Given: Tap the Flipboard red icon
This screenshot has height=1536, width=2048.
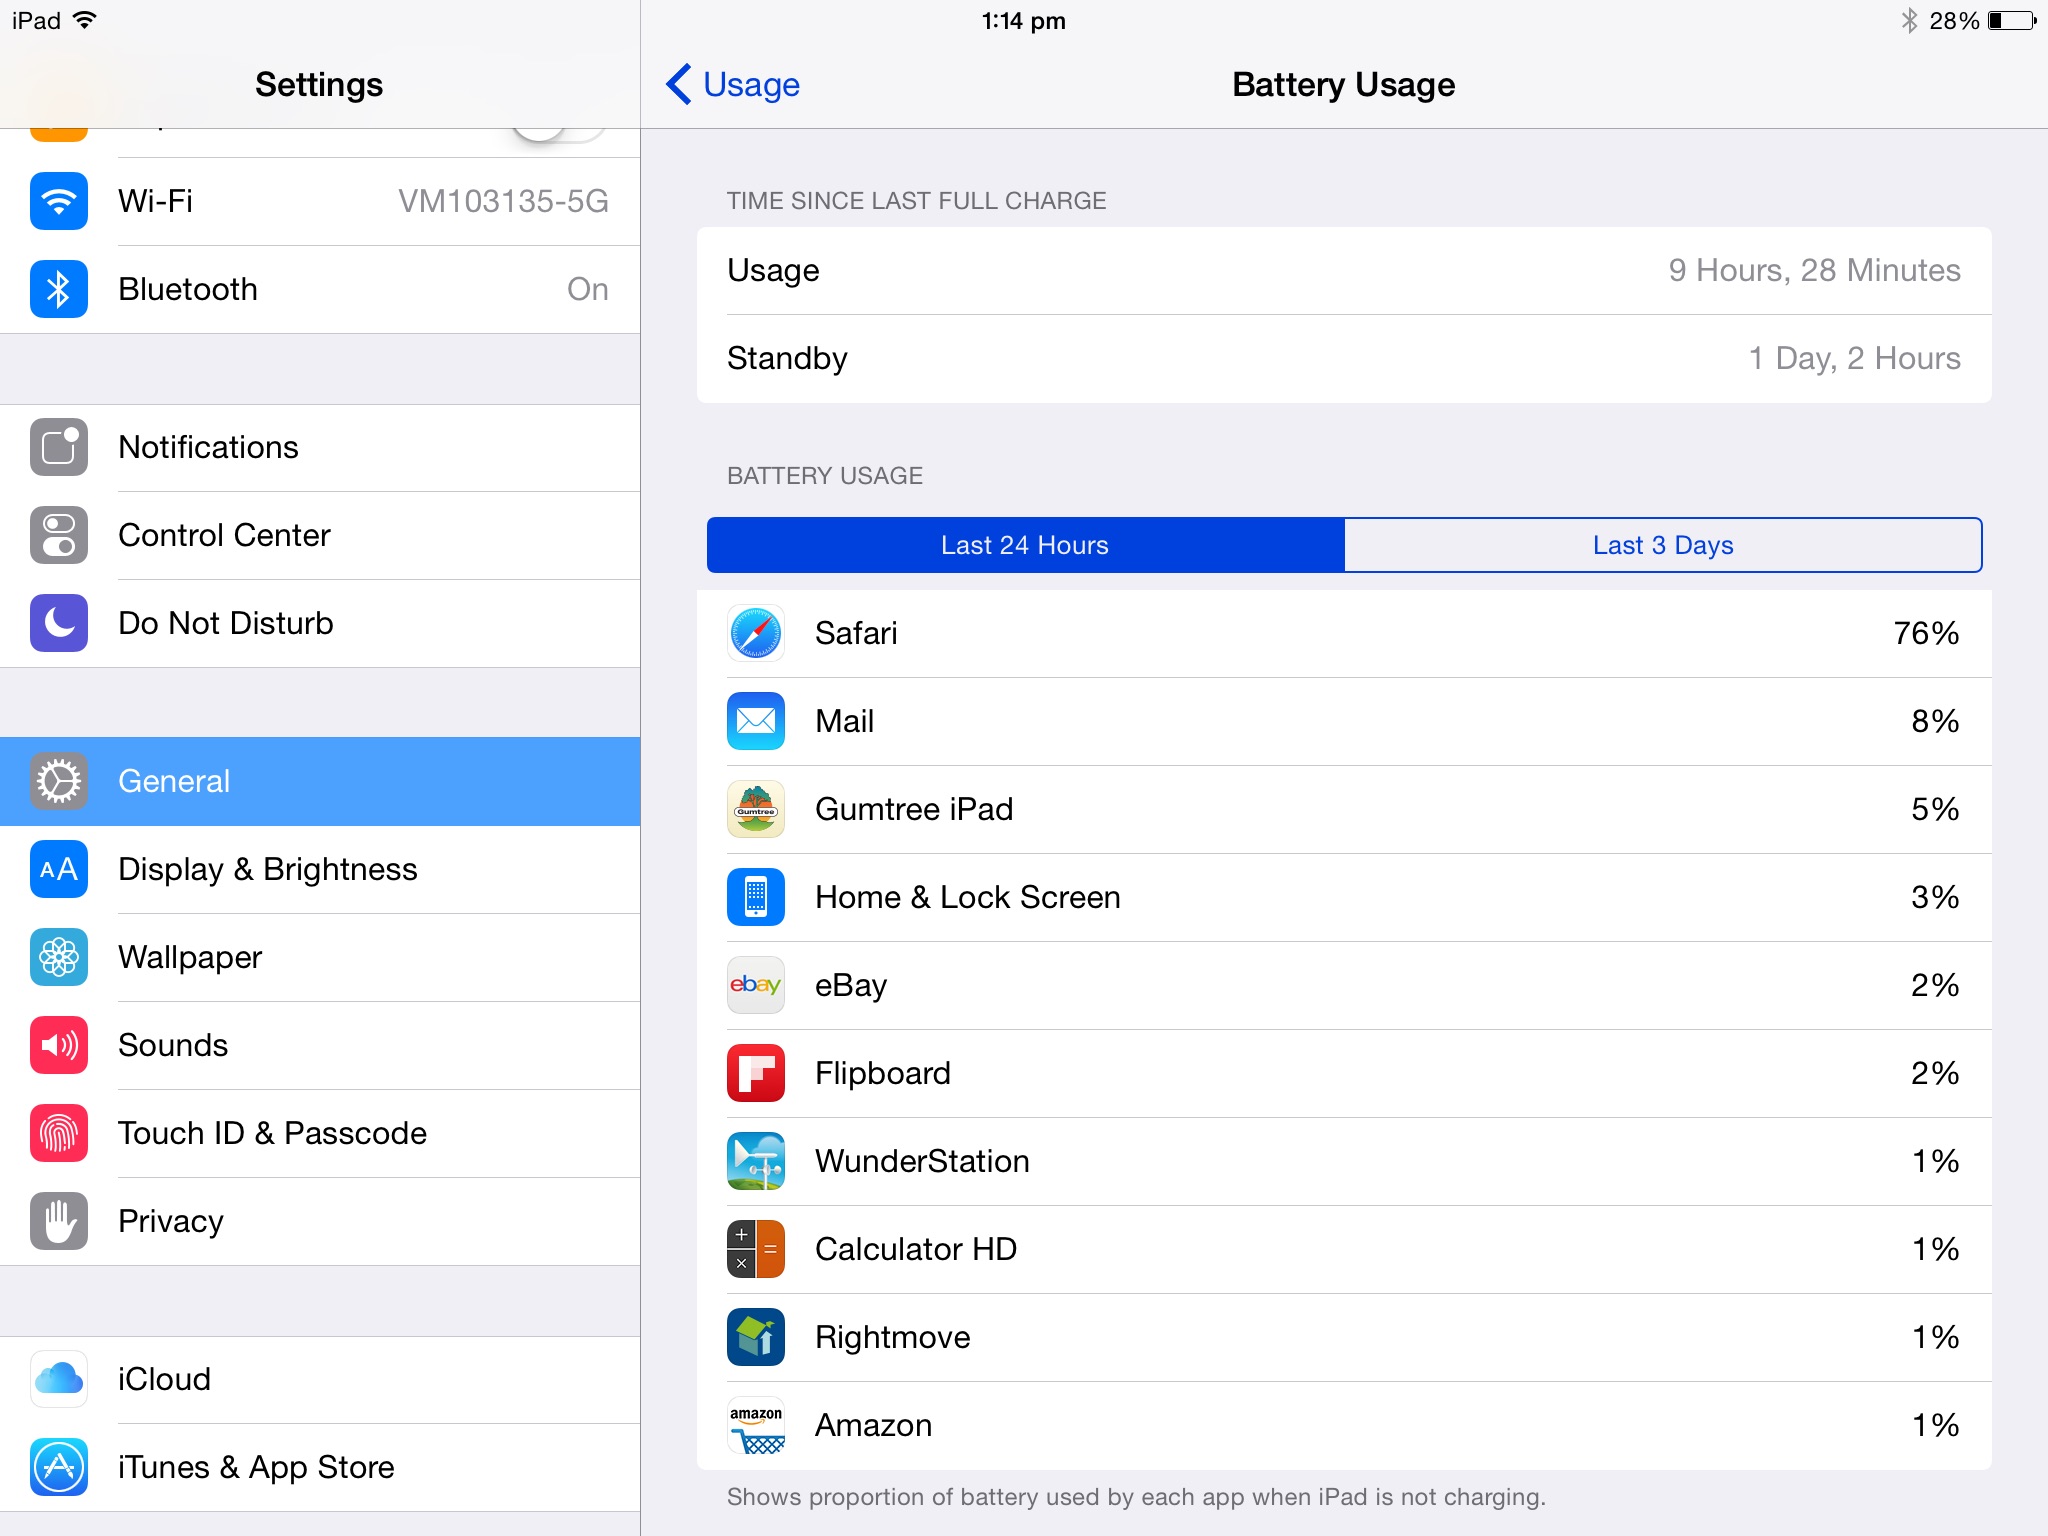Looking at the screenshot, I should point(755,1073).
